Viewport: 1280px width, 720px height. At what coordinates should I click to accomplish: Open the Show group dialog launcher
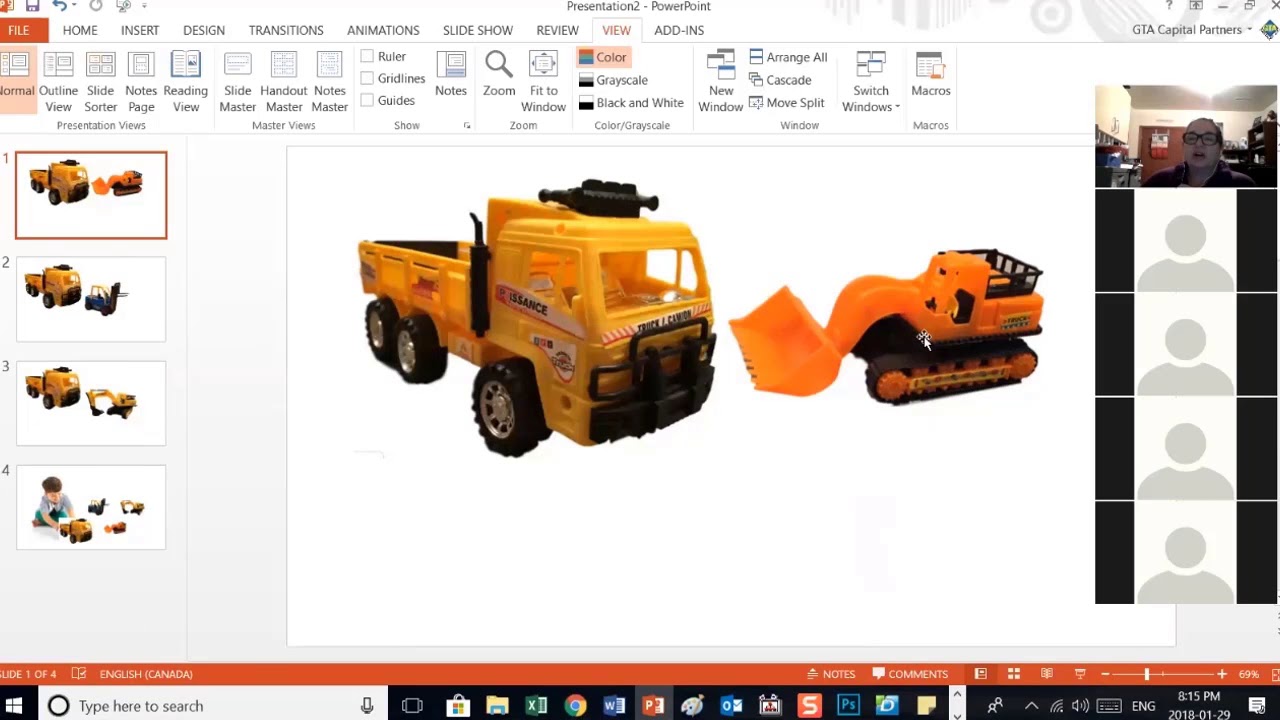click(467, 126)
